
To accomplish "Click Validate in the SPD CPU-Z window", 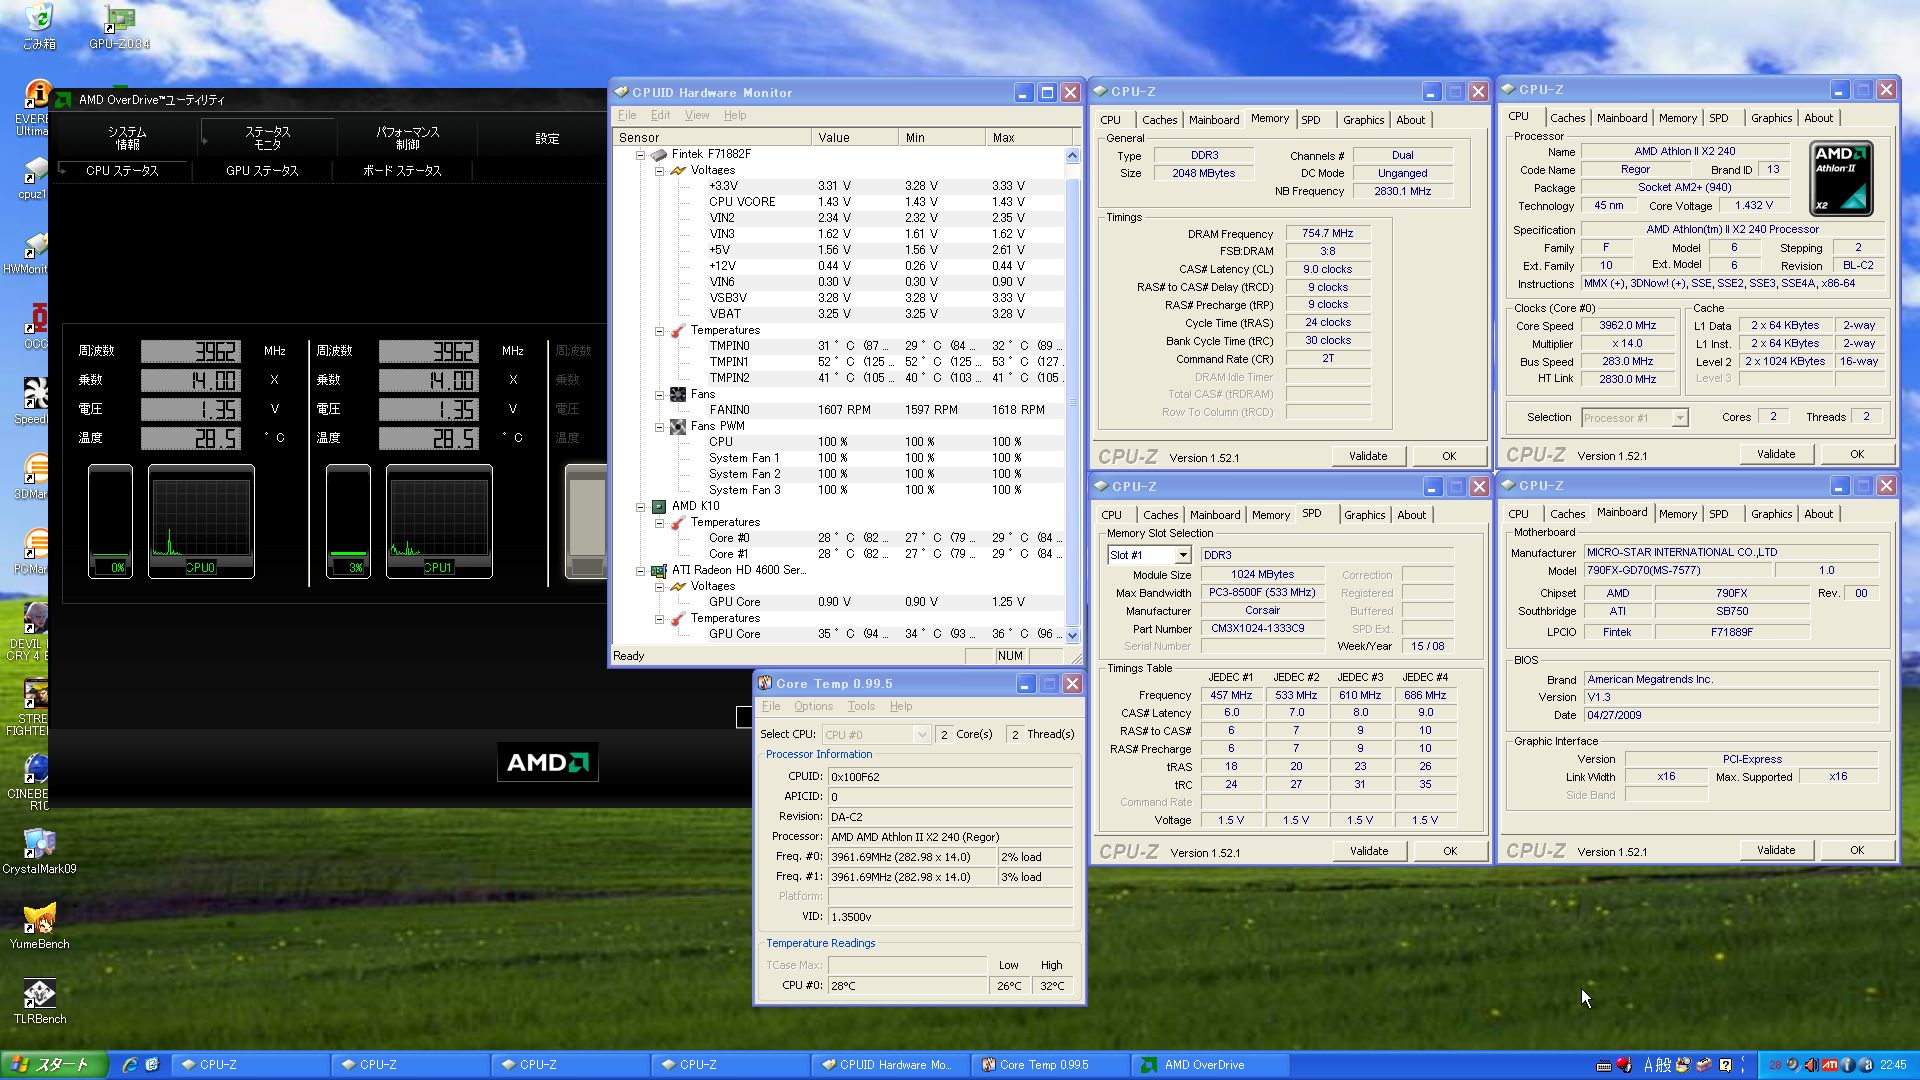I will point(1368,851).
